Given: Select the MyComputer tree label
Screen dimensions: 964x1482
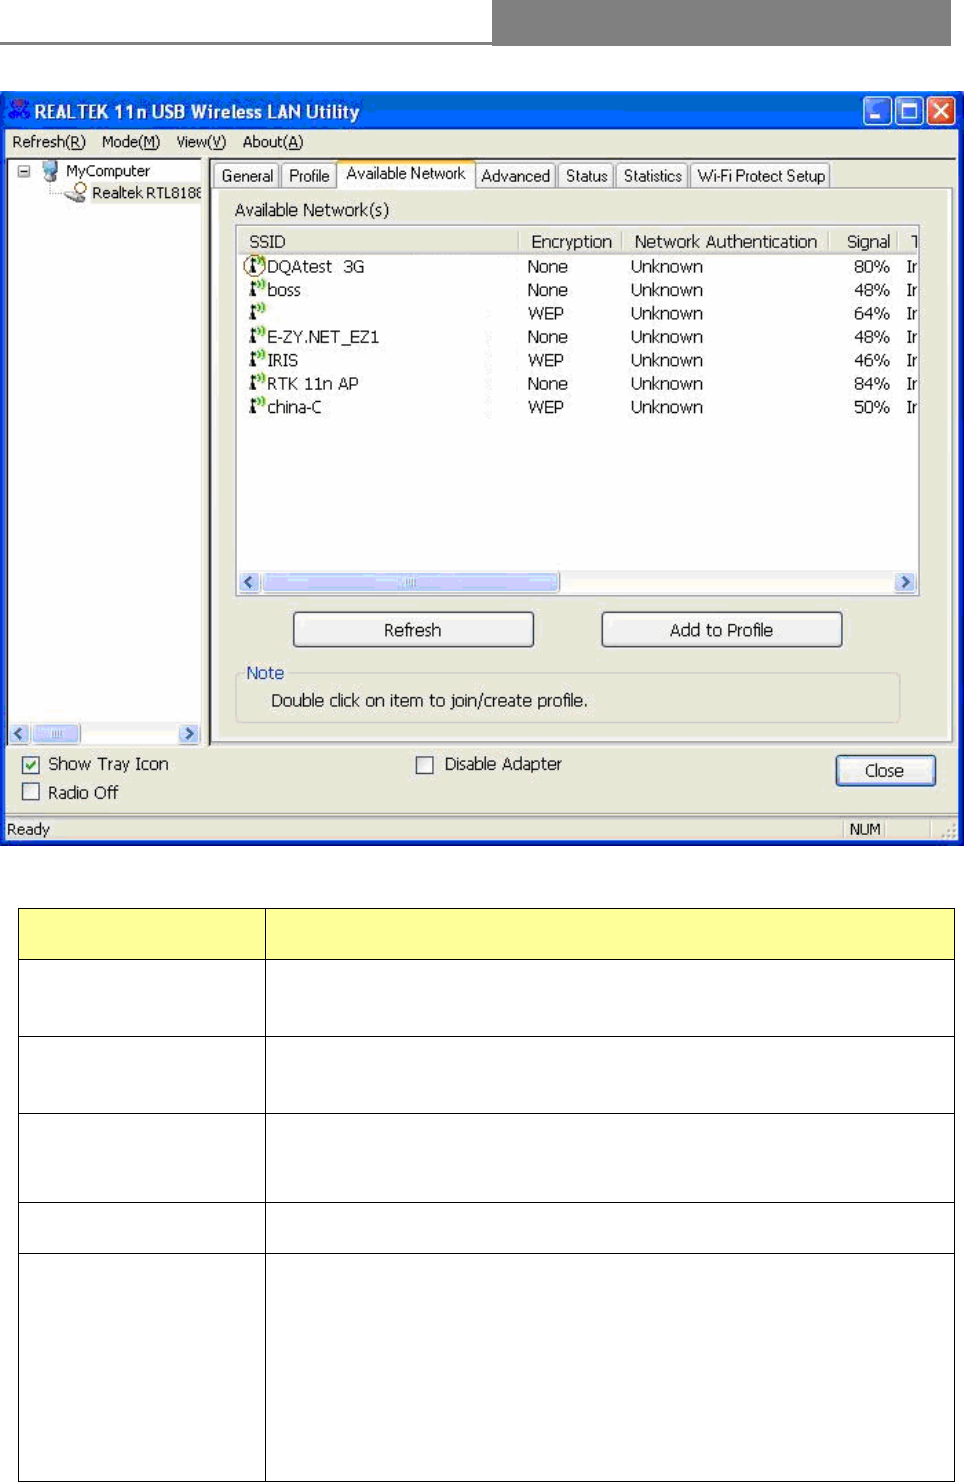Looking at the screenshot, I should pyautogui.click(x=108, y=171).
